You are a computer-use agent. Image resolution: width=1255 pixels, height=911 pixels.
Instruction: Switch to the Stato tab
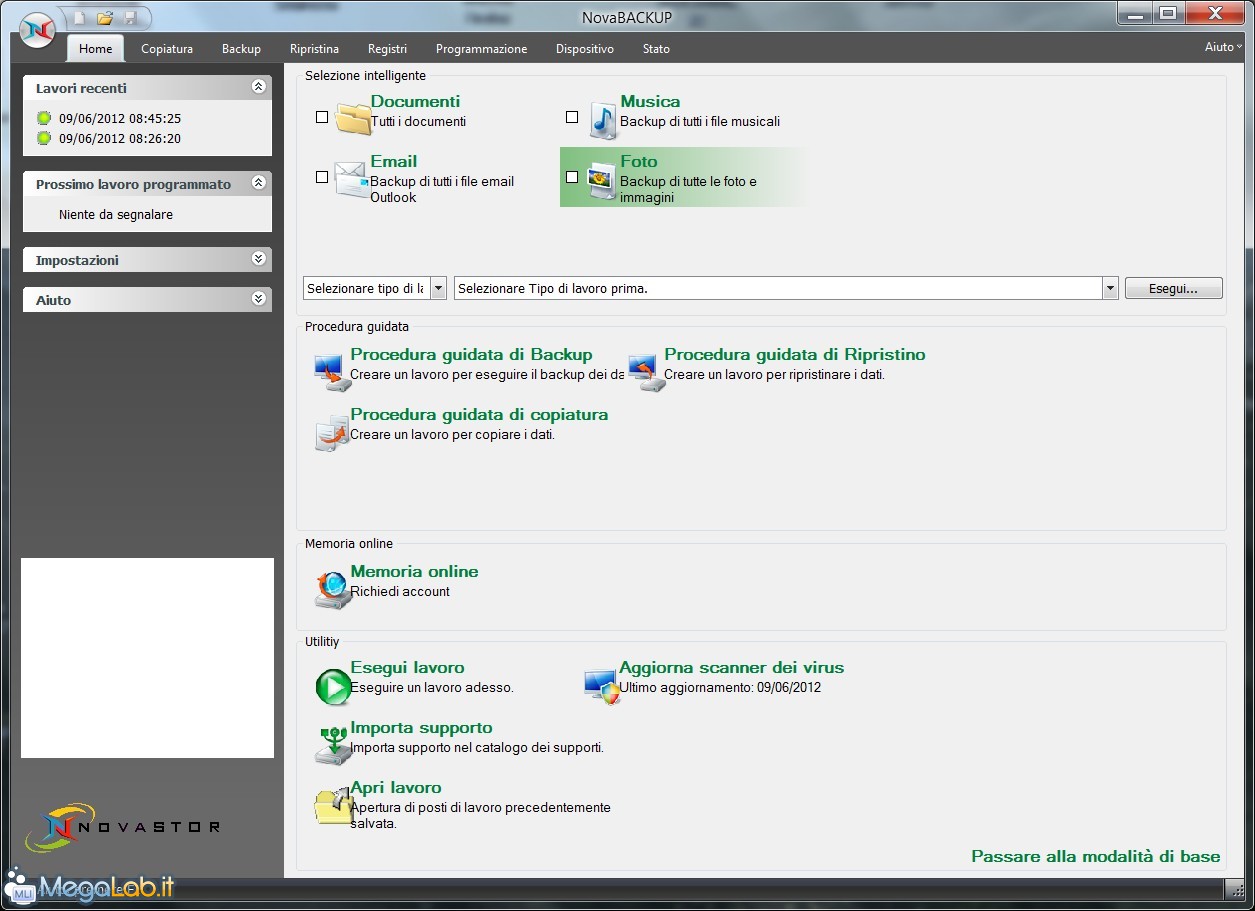coord(656,49)
